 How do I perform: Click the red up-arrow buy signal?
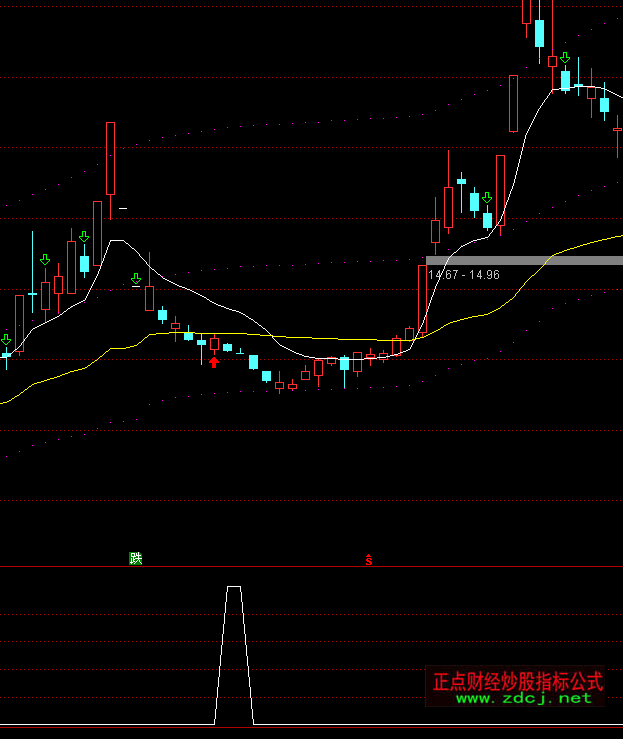[x=214, y=361]
